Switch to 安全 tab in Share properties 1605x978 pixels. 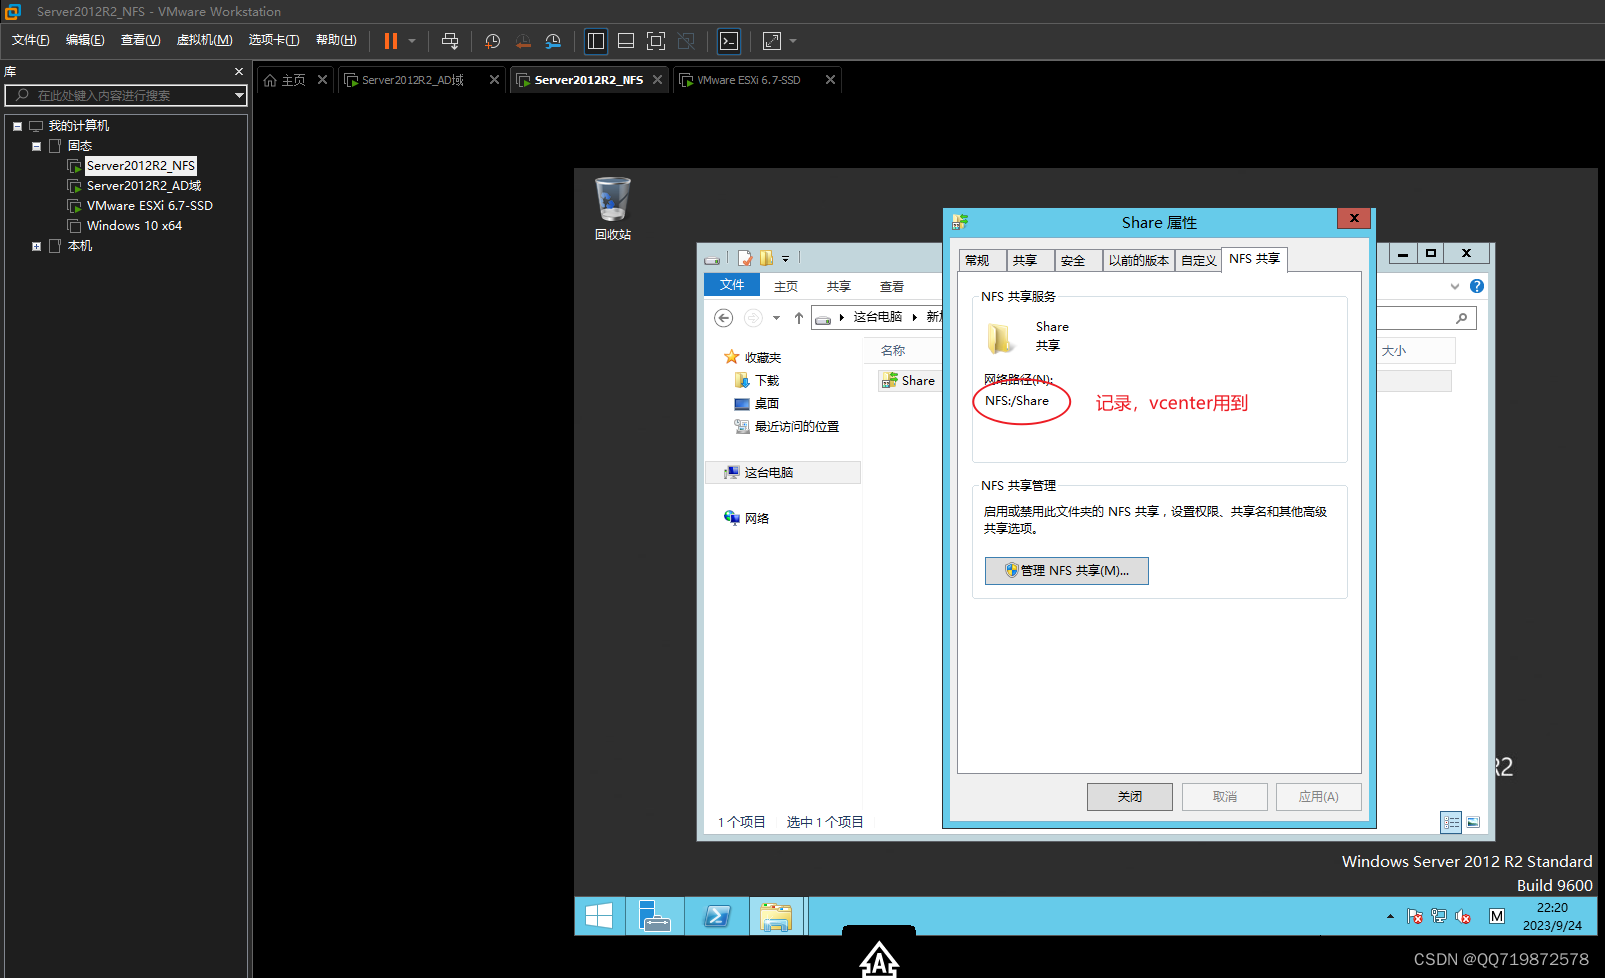click(x=1077, y=260)
